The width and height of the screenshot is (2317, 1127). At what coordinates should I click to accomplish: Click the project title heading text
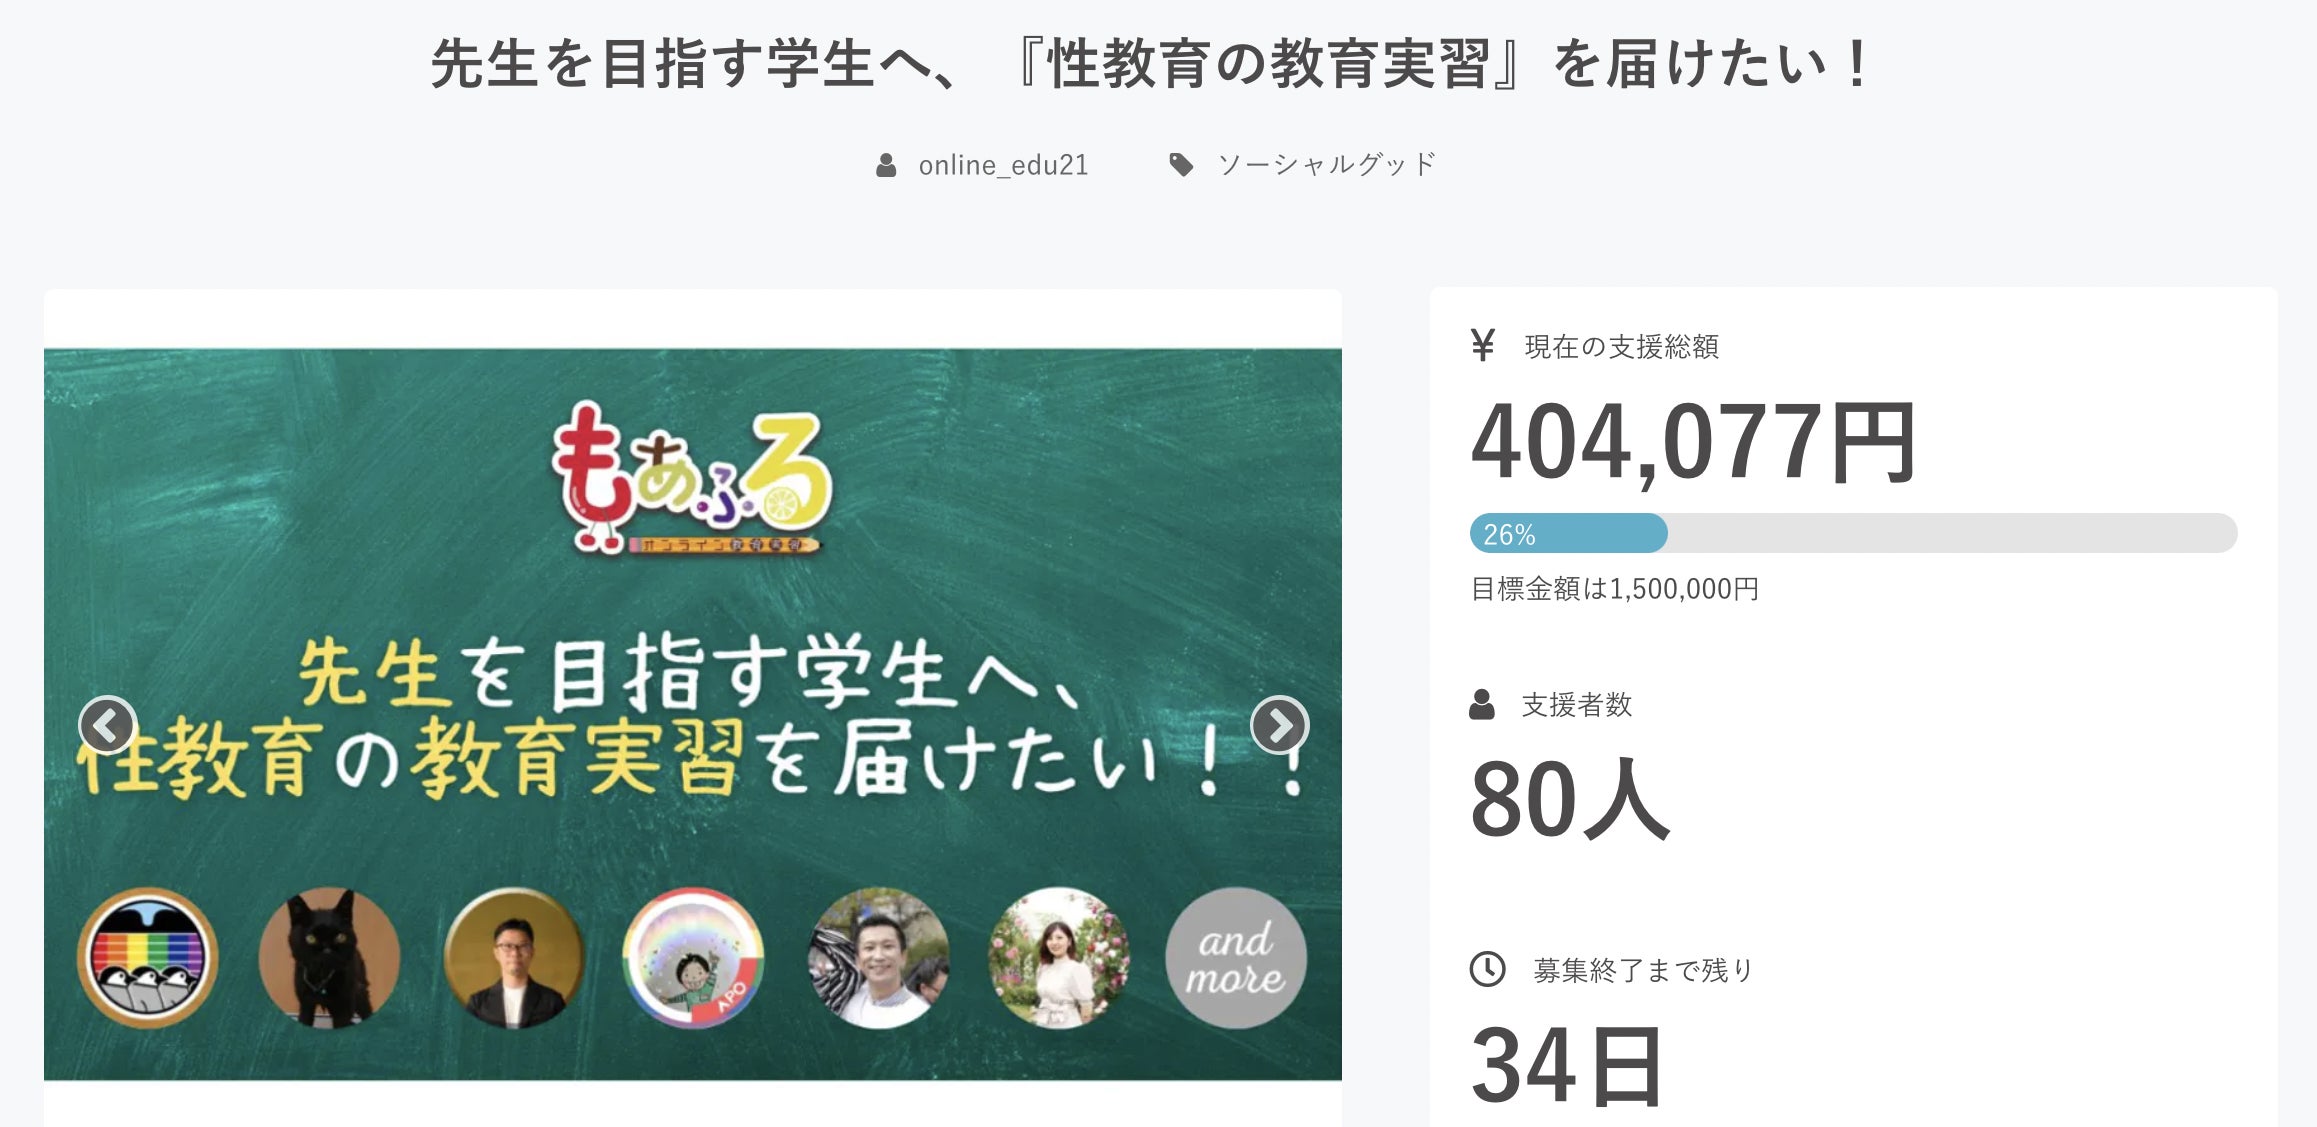pos(1150,64)
